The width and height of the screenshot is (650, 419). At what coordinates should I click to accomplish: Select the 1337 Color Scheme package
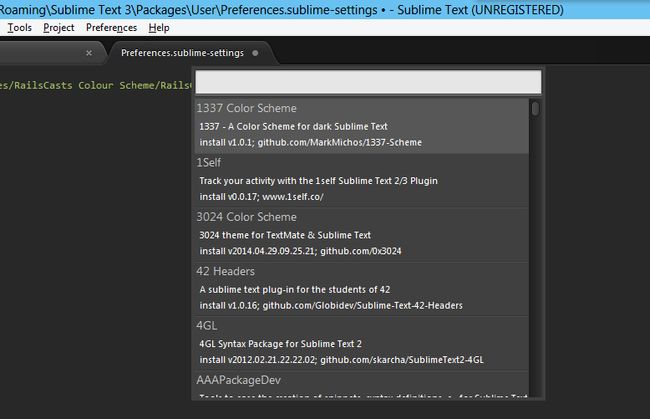362,125
